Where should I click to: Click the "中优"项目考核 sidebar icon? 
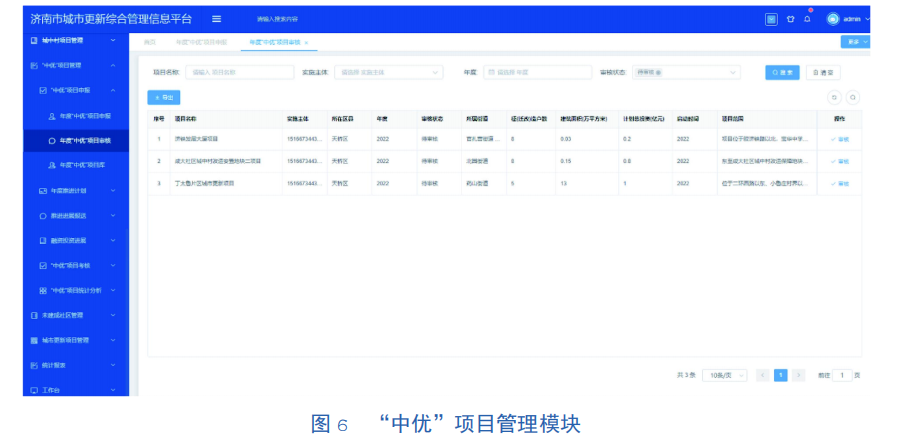pyautogui.click(x=43, y=266)
